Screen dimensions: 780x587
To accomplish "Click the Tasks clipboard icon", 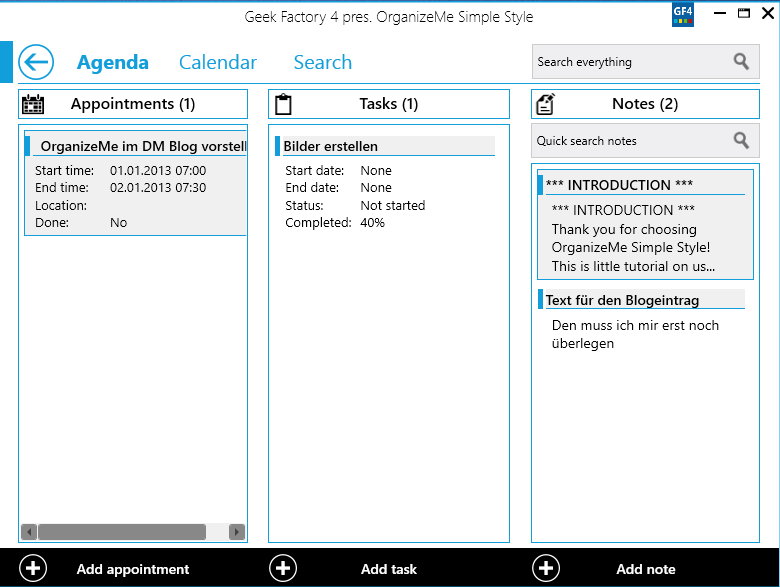I will click(283, 104).
